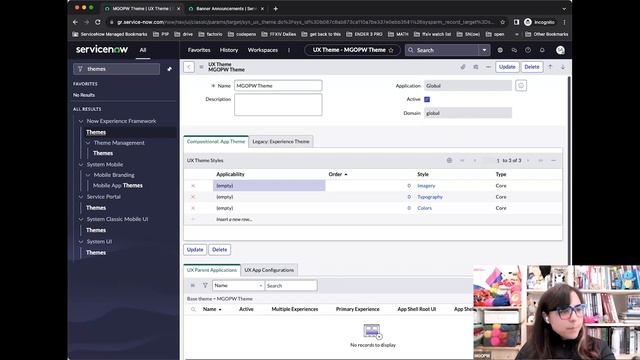The height and width of the screenshot is (360, 640).
Task: Collapse System UI group
Action: pos(81,242)
